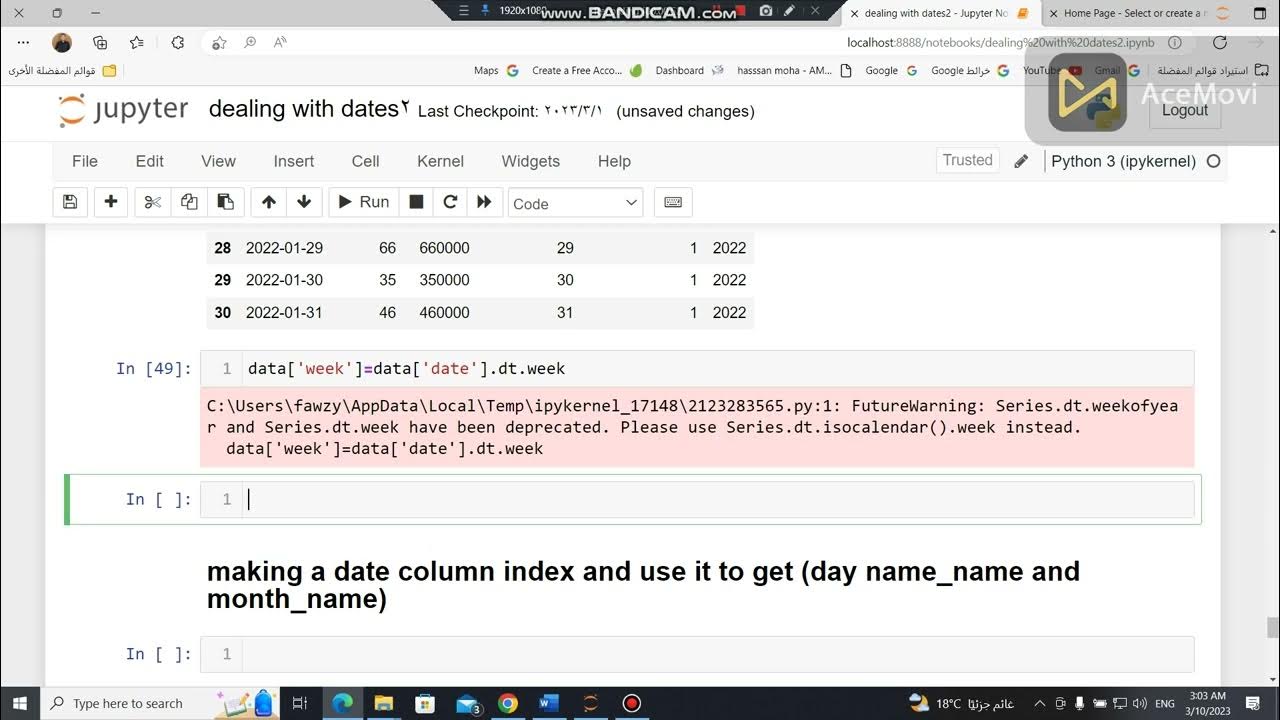Move the selected cell down arrow
Screen dimensions: 1280x720
[304, 202]
